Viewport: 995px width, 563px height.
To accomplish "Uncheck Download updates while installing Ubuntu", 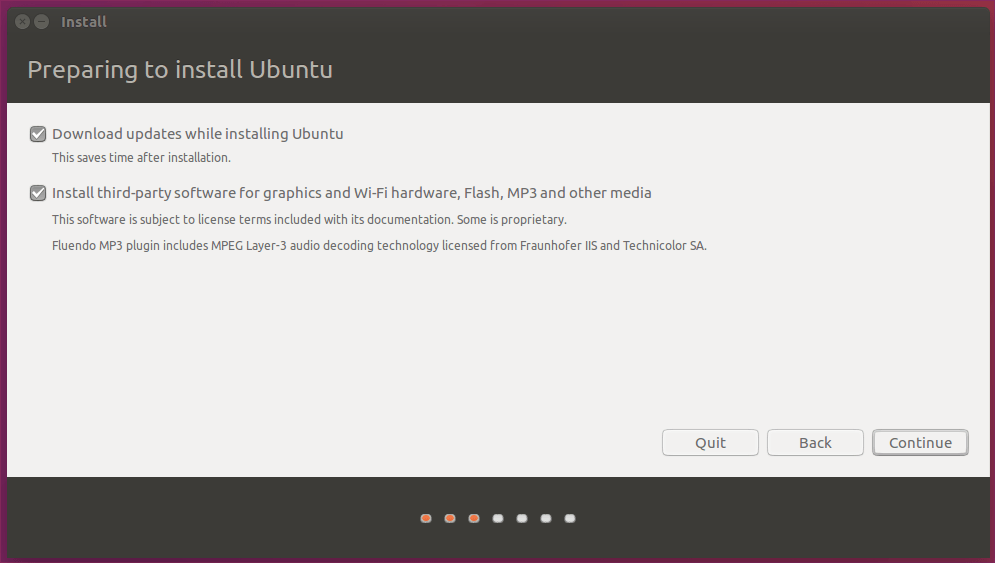I will pos(38,134).
